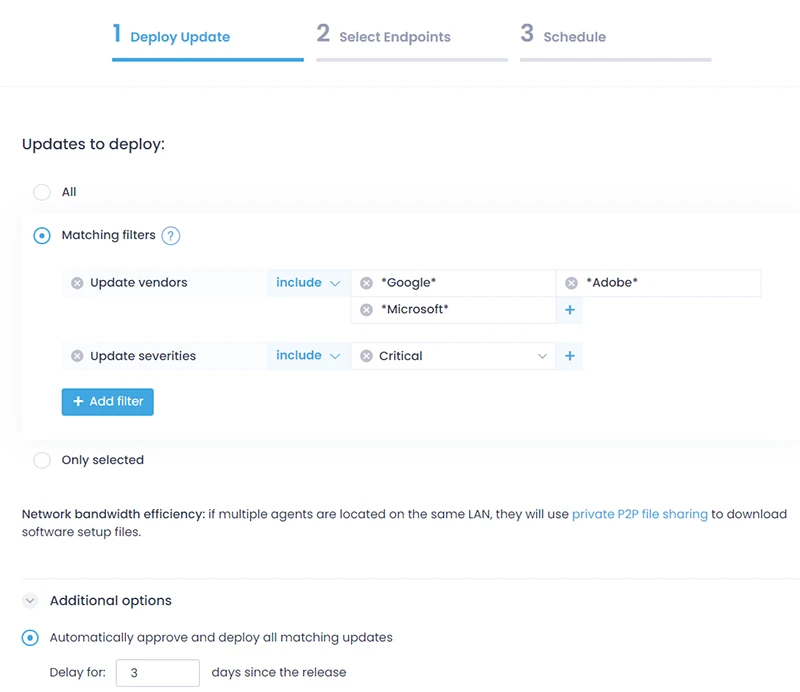Expand the Critical severity dropdown arrow

pyautogui.click(x=542, y=356)
